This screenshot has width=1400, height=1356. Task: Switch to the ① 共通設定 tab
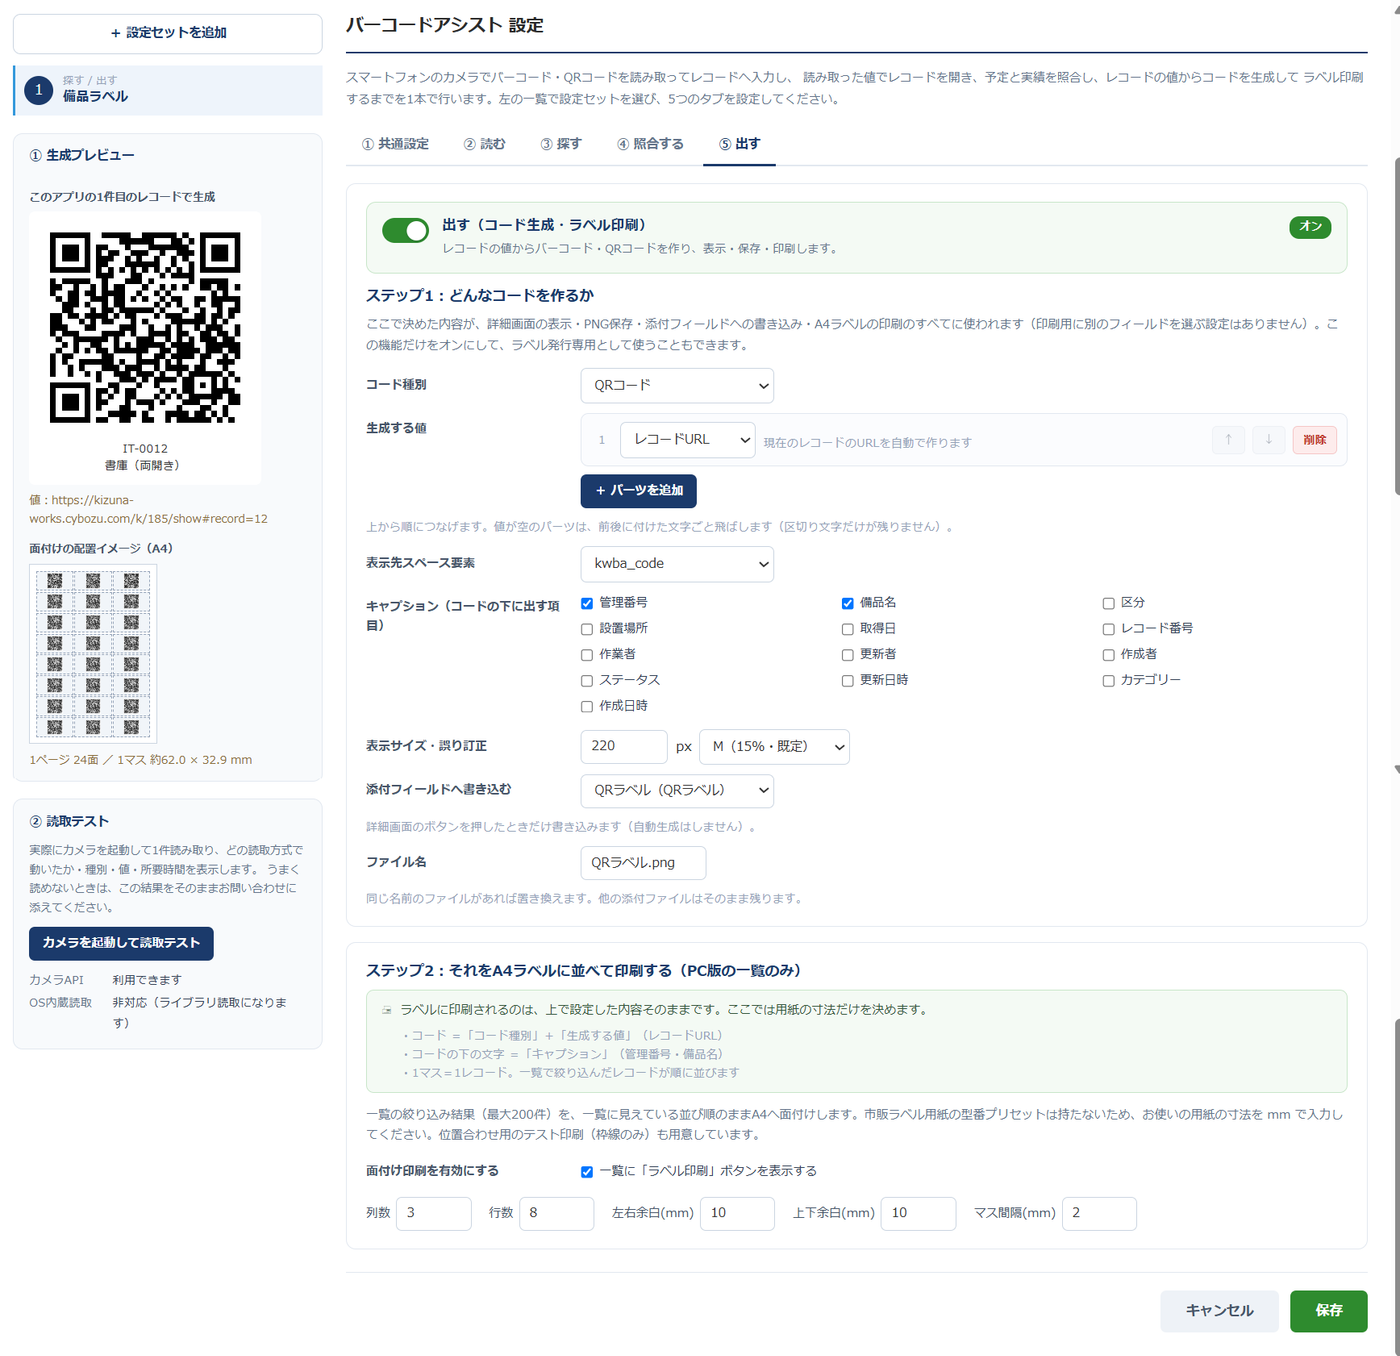click(x=395, y=144)
